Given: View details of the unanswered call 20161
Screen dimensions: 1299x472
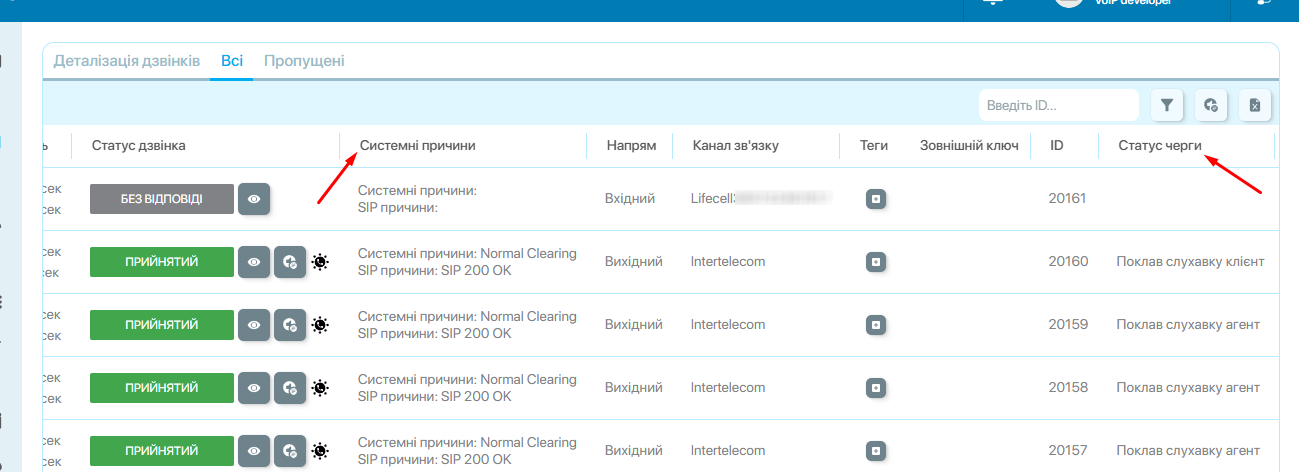Looking at the screenshot, I should tap(254, 200).
